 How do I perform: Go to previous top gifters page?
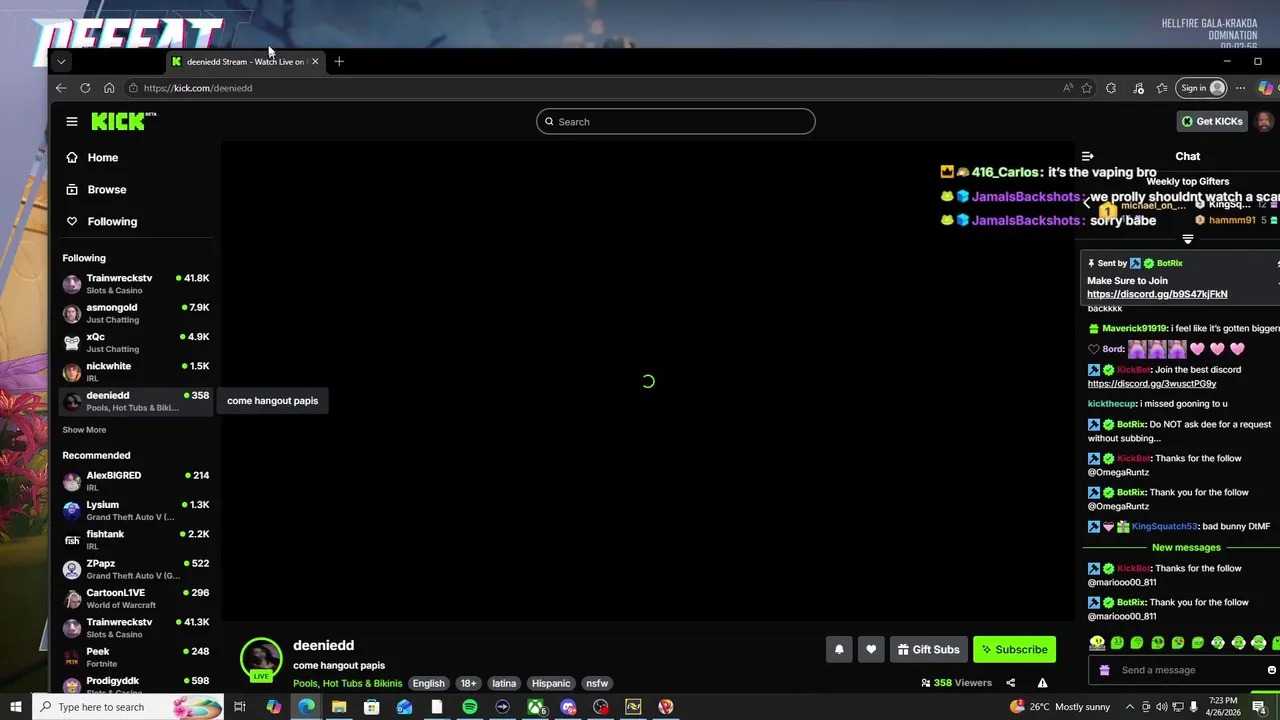(1087, 203)
